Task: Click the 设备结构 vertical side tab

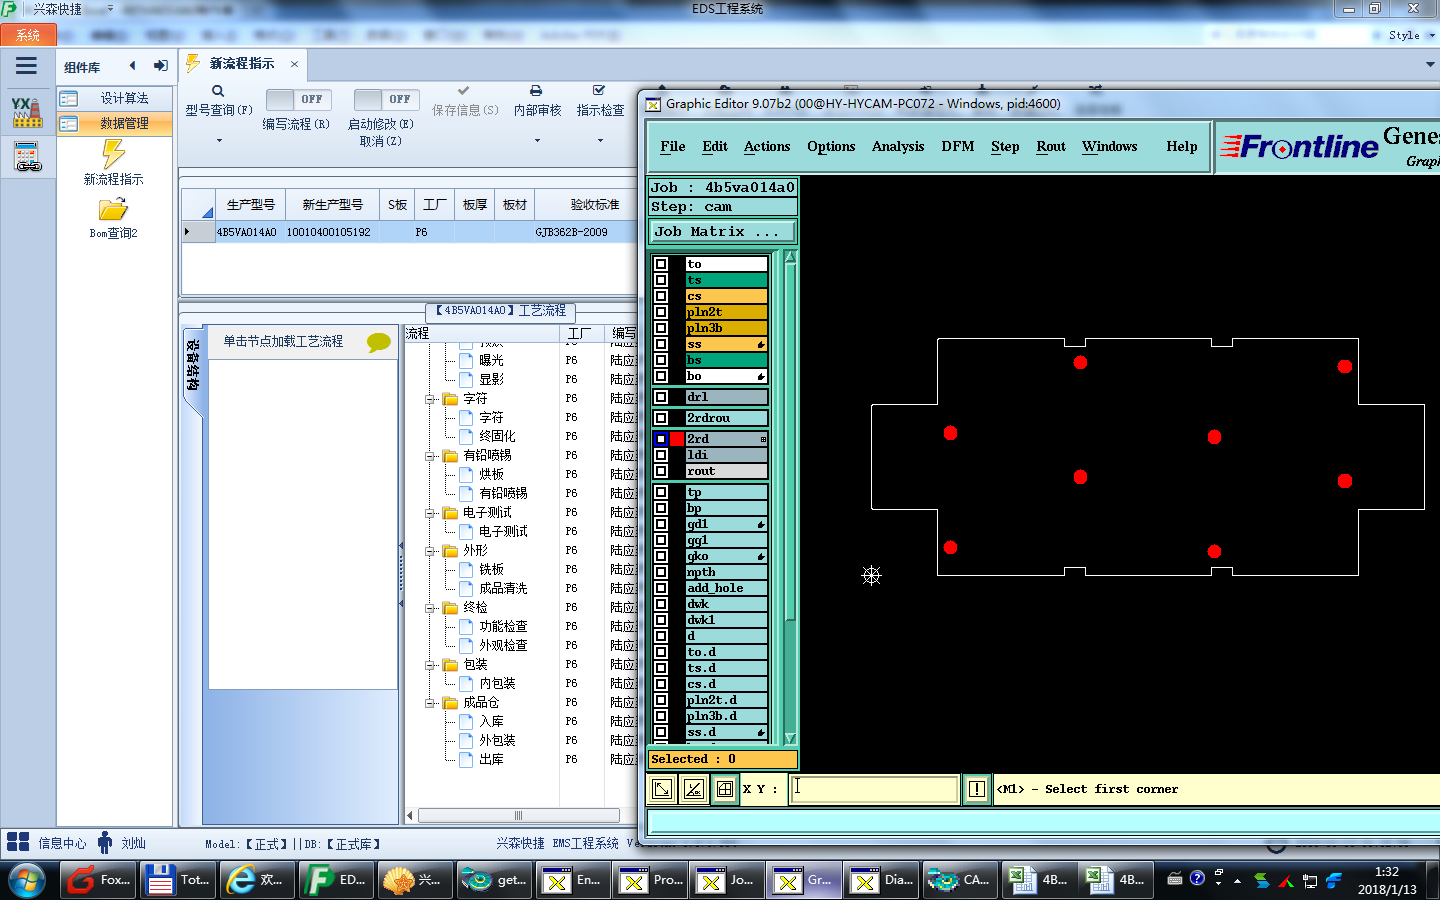Action: pyautogui.click(x=193, y=367)
